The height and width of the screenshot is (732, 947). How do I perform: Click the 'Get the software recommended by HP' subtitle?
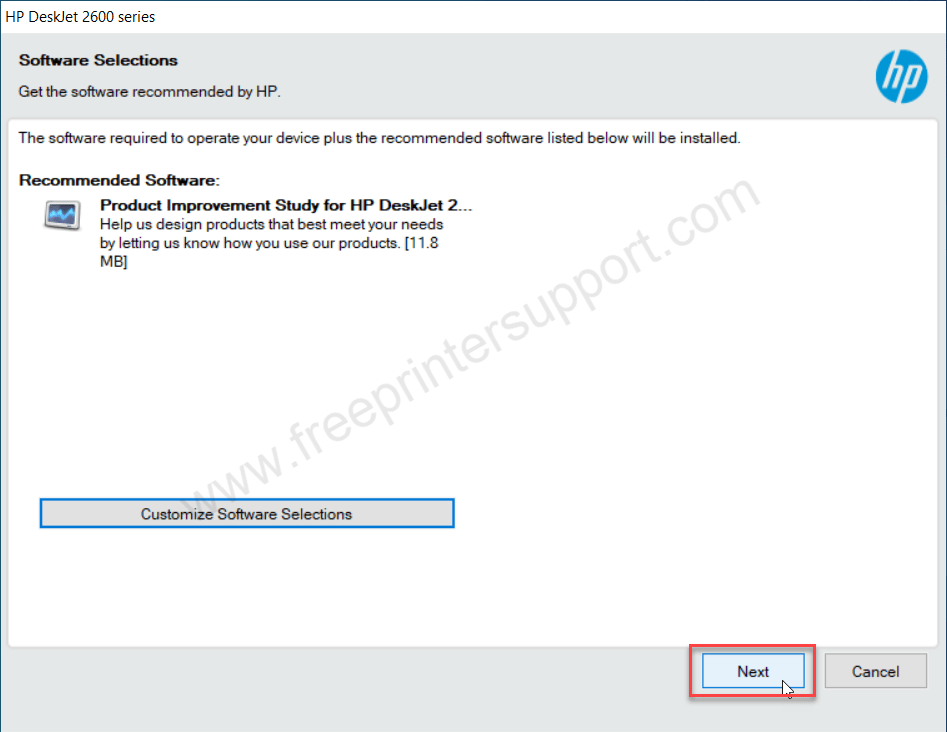pos(149,92)
